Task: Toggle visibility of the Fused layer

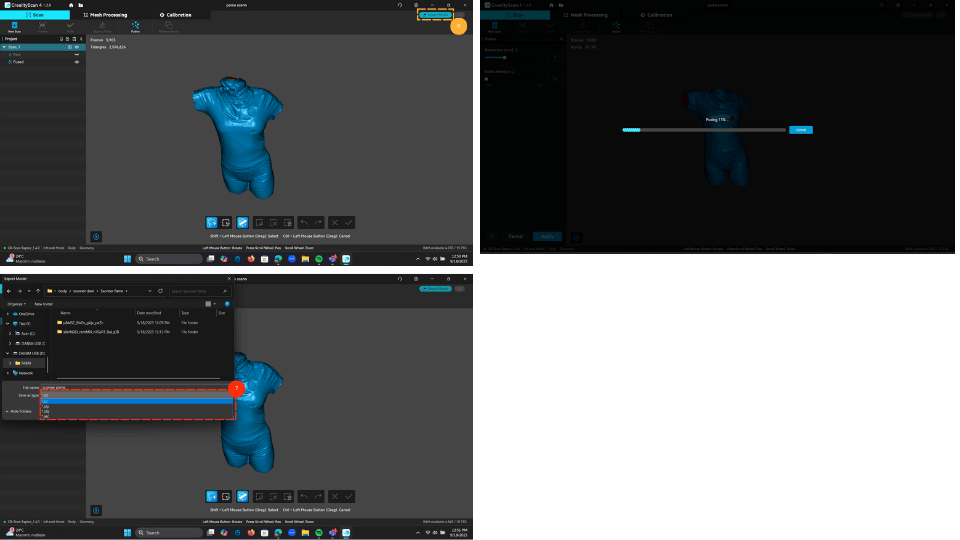Action: (x=77, y=62)
